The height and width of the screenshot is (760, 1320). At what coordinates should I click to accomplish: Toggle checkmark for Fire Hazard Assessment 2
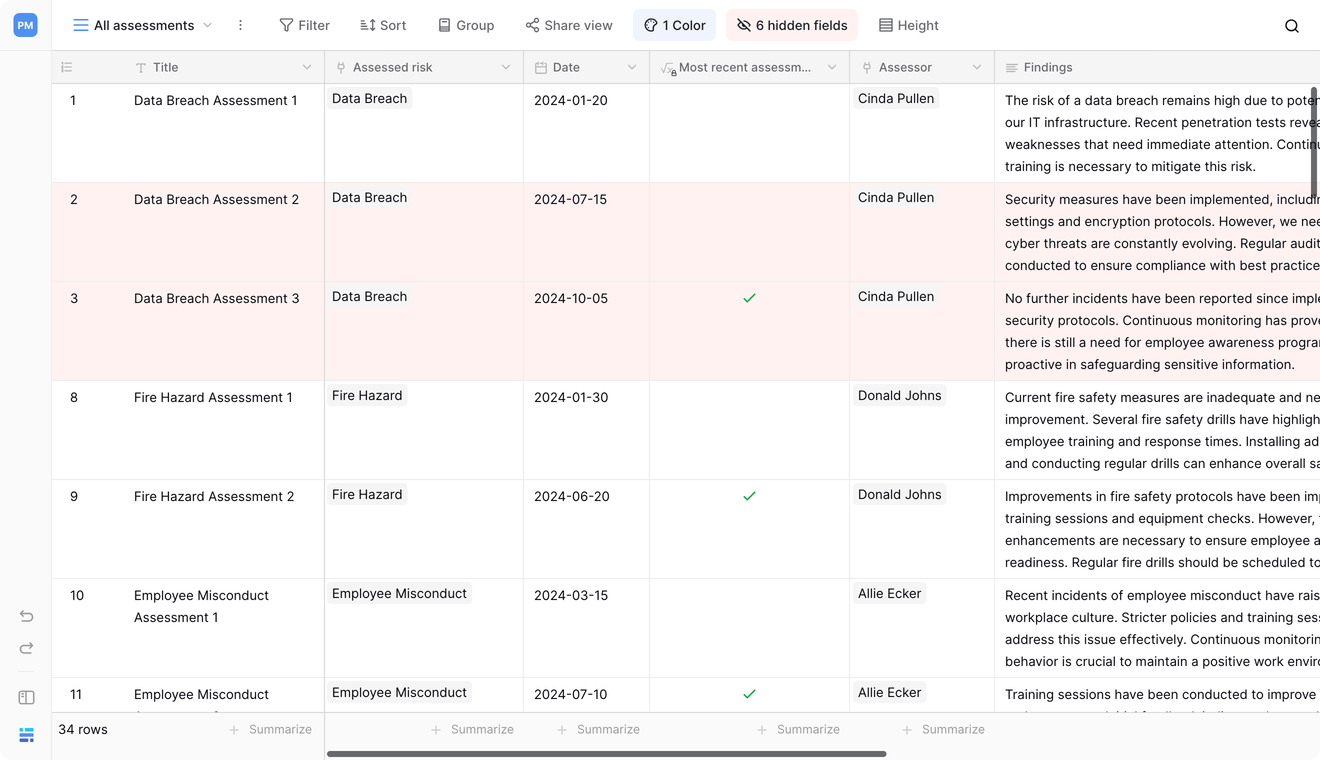(x=749, y=496)
